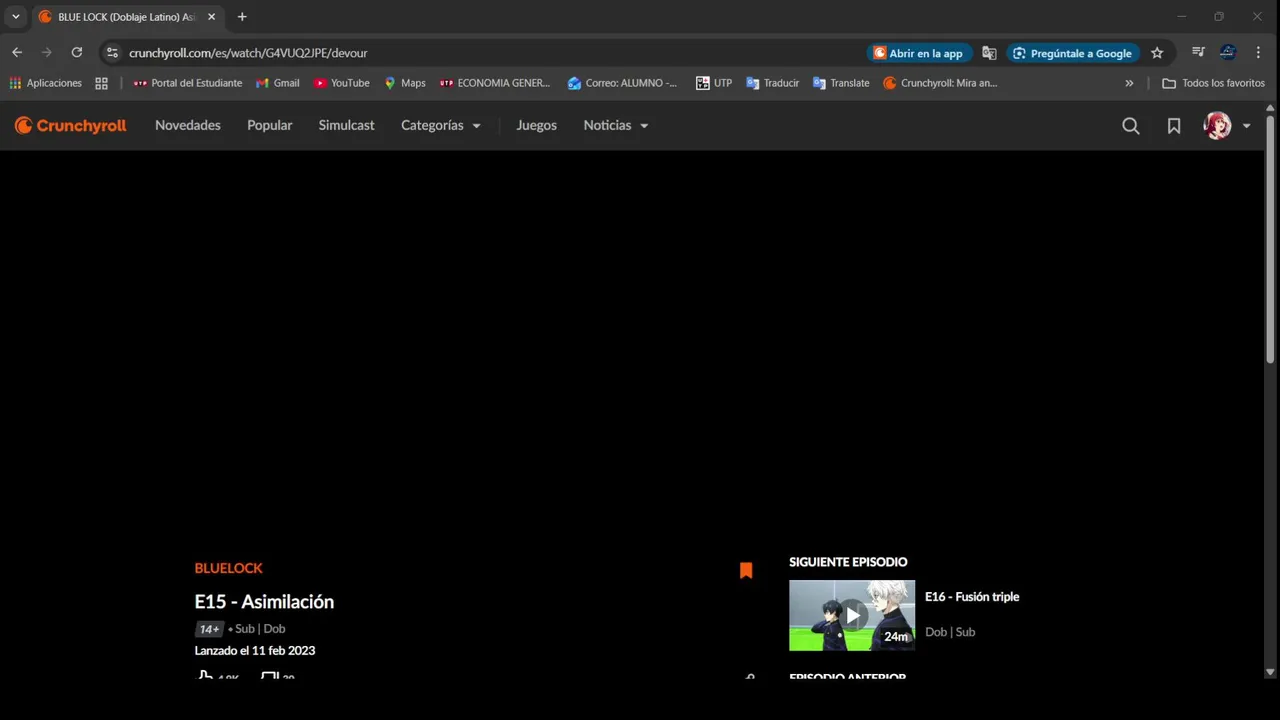
Task: Click the translate page icon
Action: click(989, 53)
